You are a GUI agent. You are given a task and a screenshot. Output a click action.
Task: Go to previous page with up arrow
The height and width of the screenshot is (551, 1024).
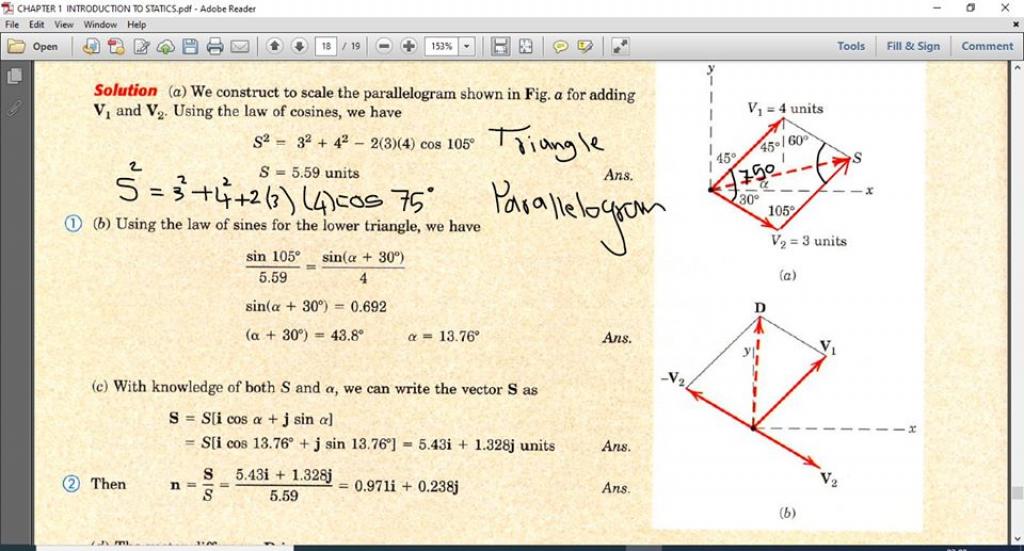click(x=275, y=46)
